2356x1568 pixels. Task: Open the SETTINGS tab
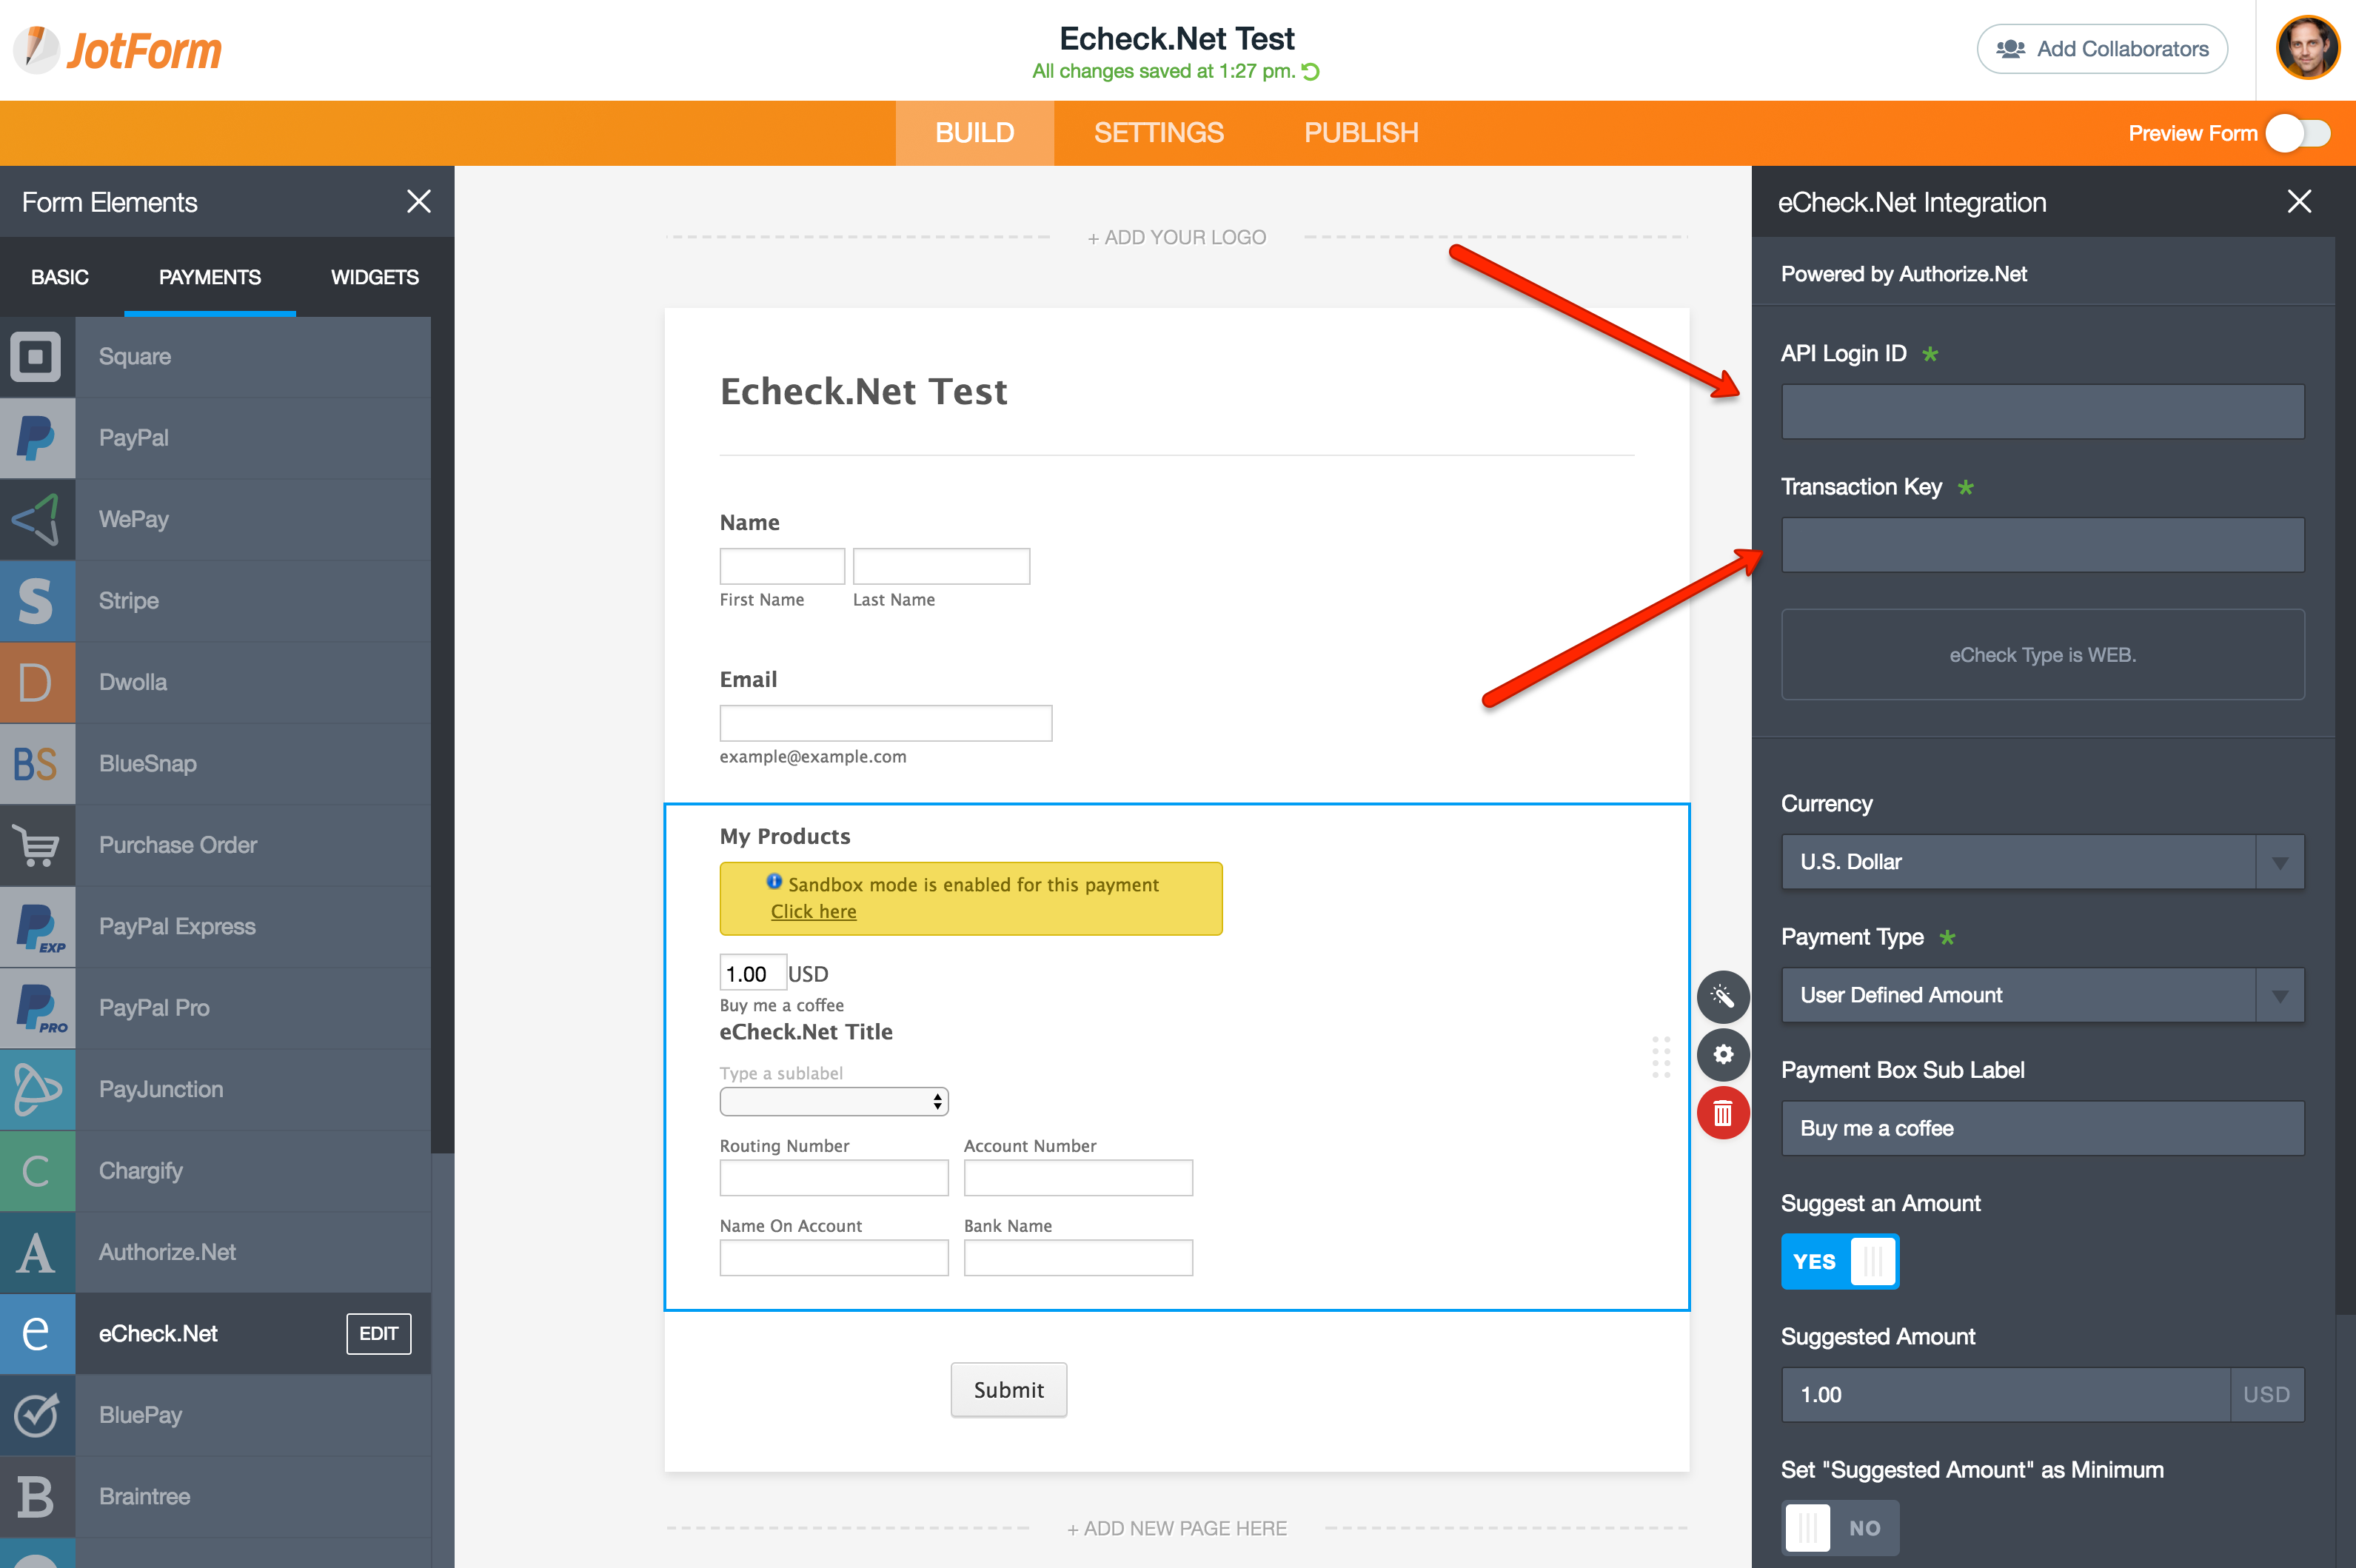click(x=1159, y=133)
